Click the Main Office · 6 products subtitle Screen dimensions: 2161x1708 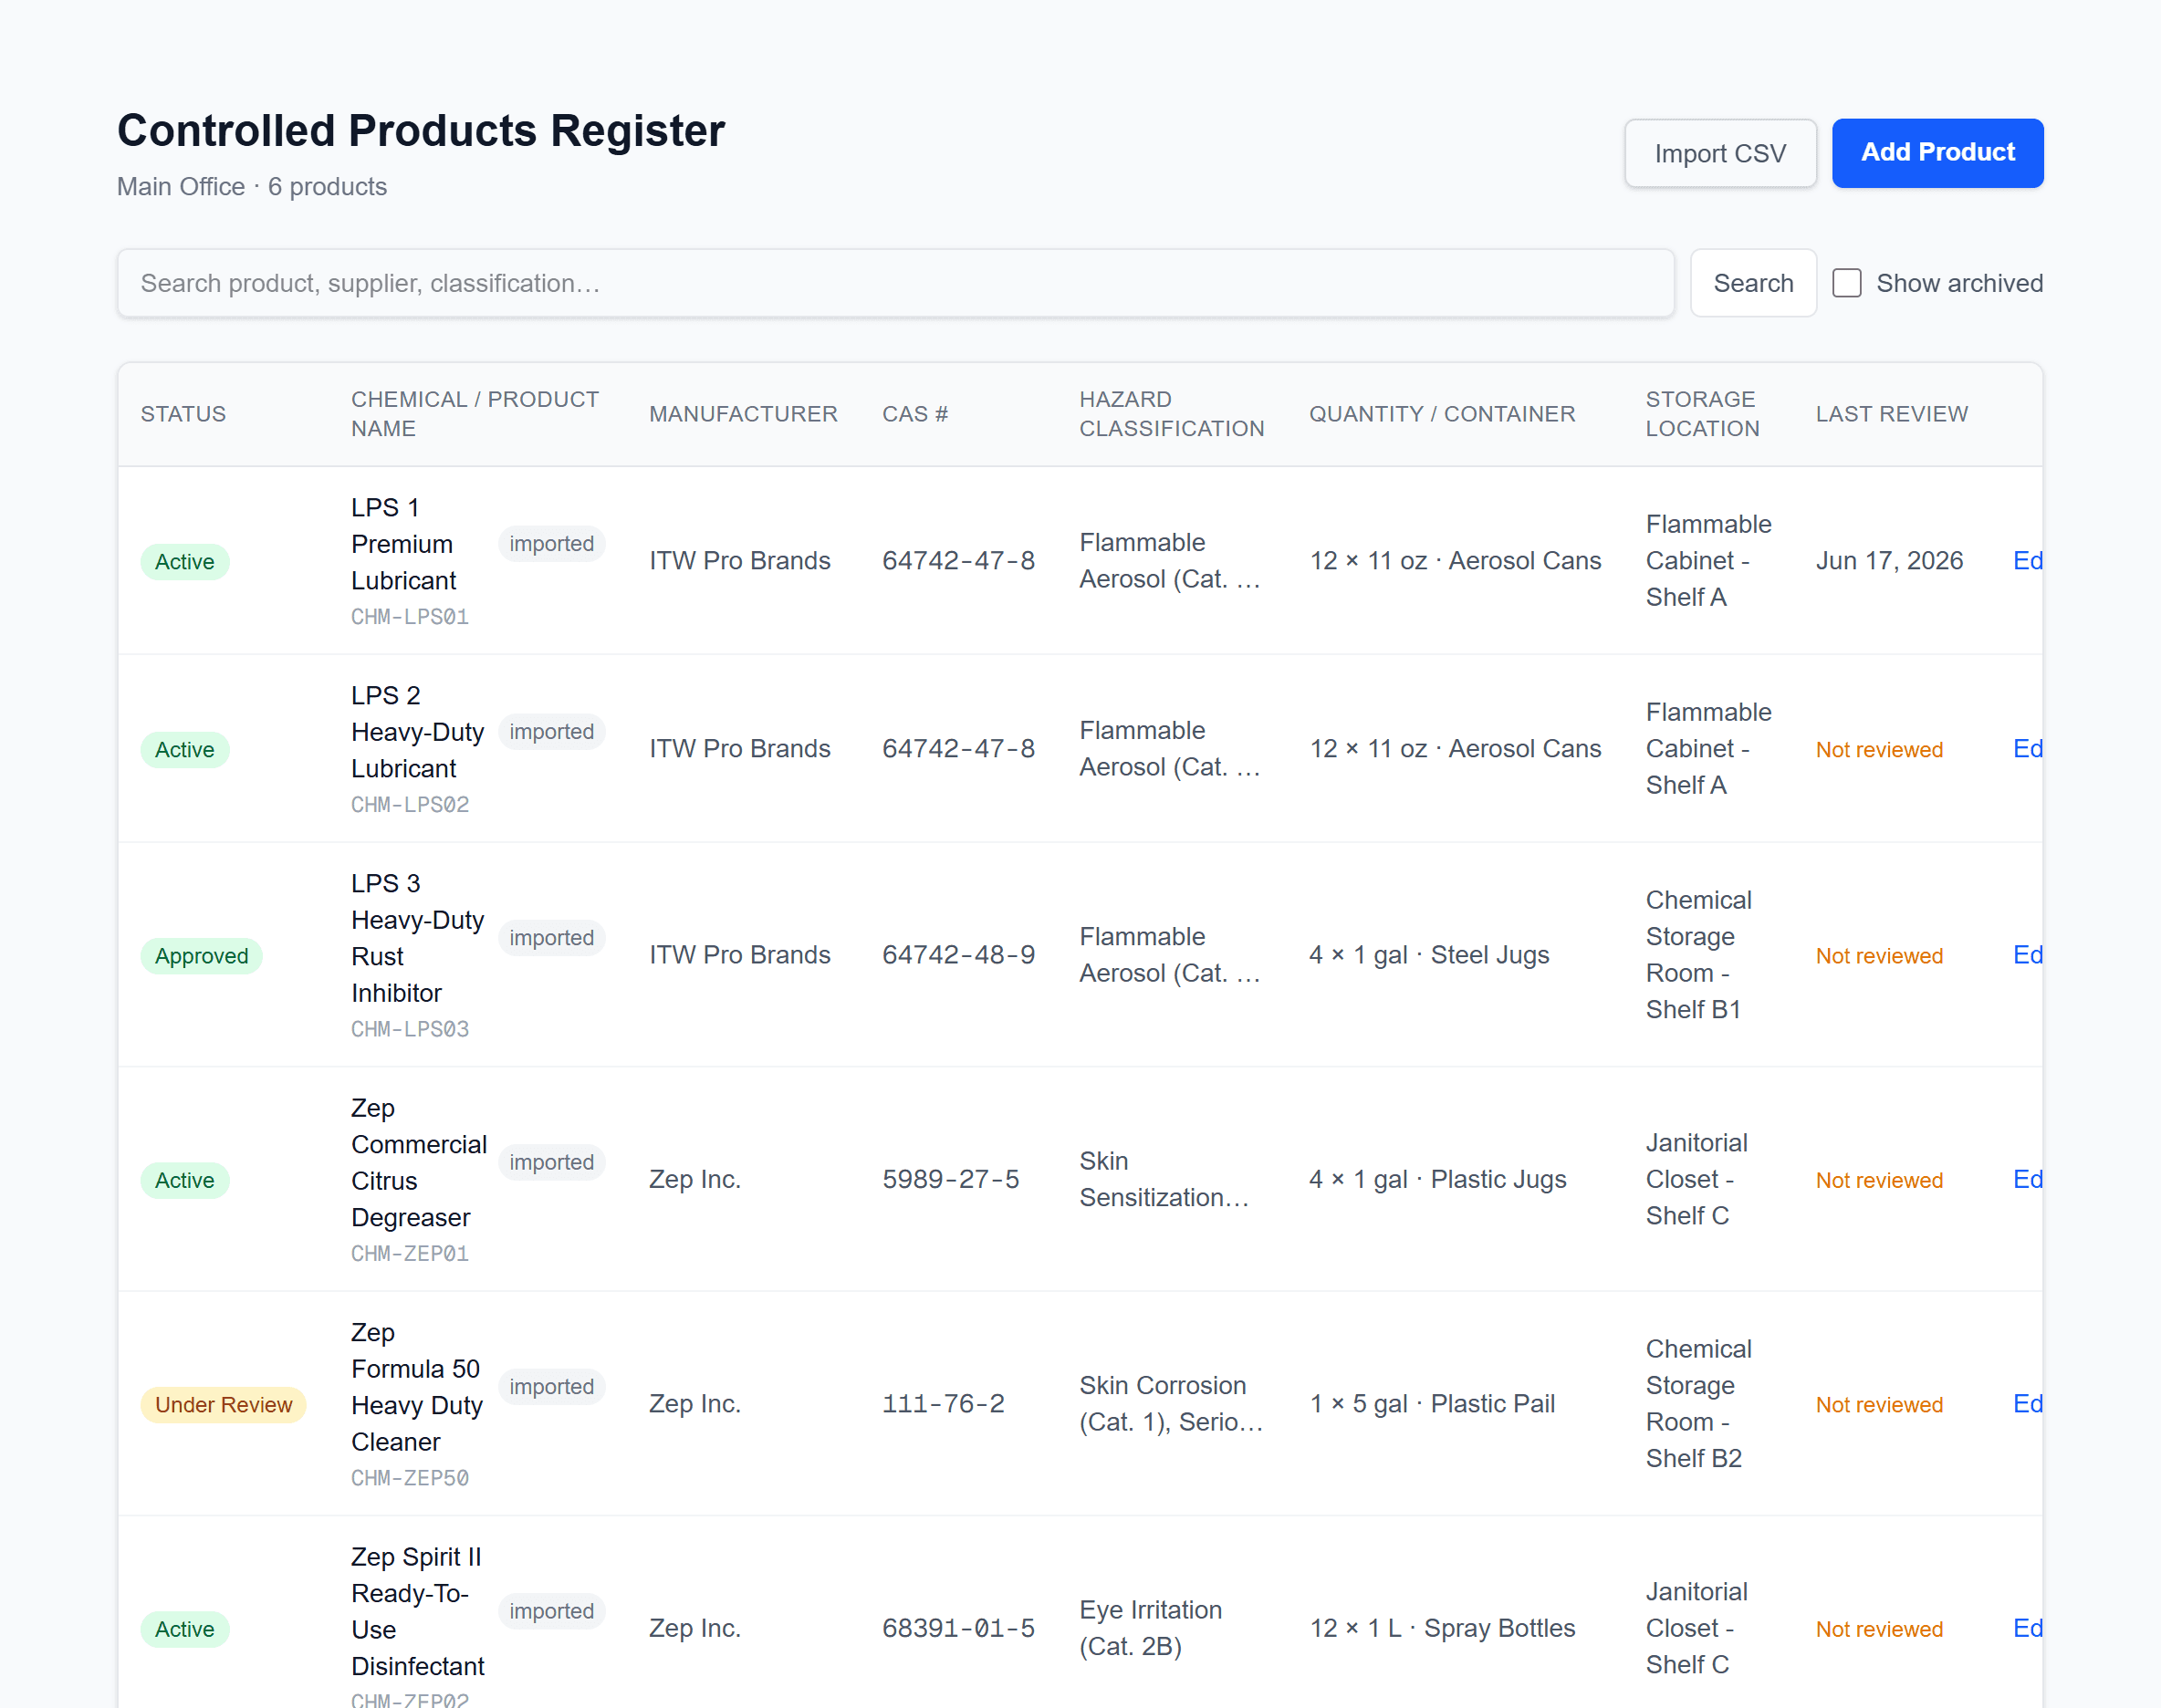[x=252, y=187]
